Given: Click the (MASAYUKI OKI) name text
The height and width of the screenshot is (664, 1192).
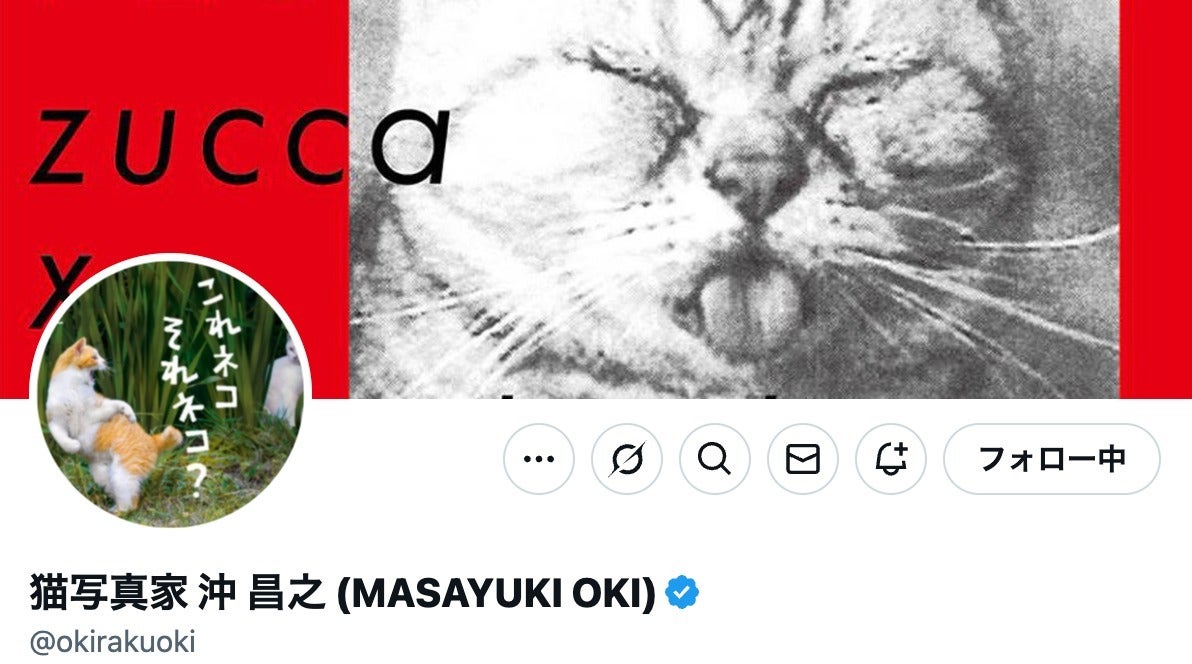Looking at the screenshot, I should (496, 593).
